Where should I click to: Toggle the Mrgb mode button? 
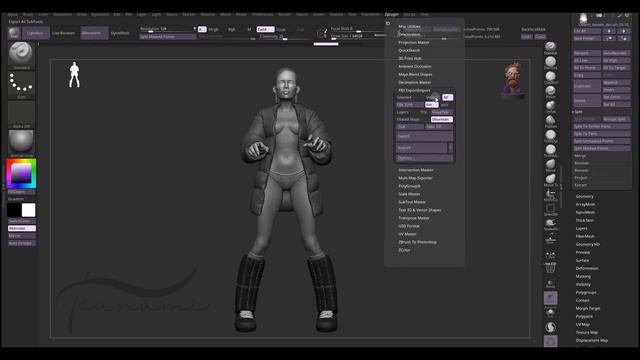(213, 29)
